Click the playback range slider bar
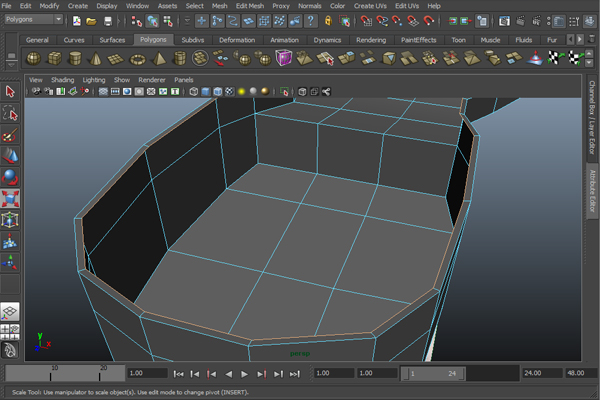 (x=433, y=373)
